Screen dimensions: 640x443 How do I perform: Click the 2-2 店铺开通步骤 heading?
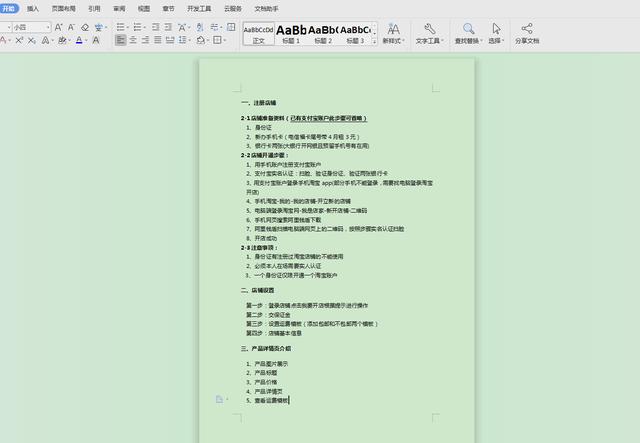[x=264, y=155]
